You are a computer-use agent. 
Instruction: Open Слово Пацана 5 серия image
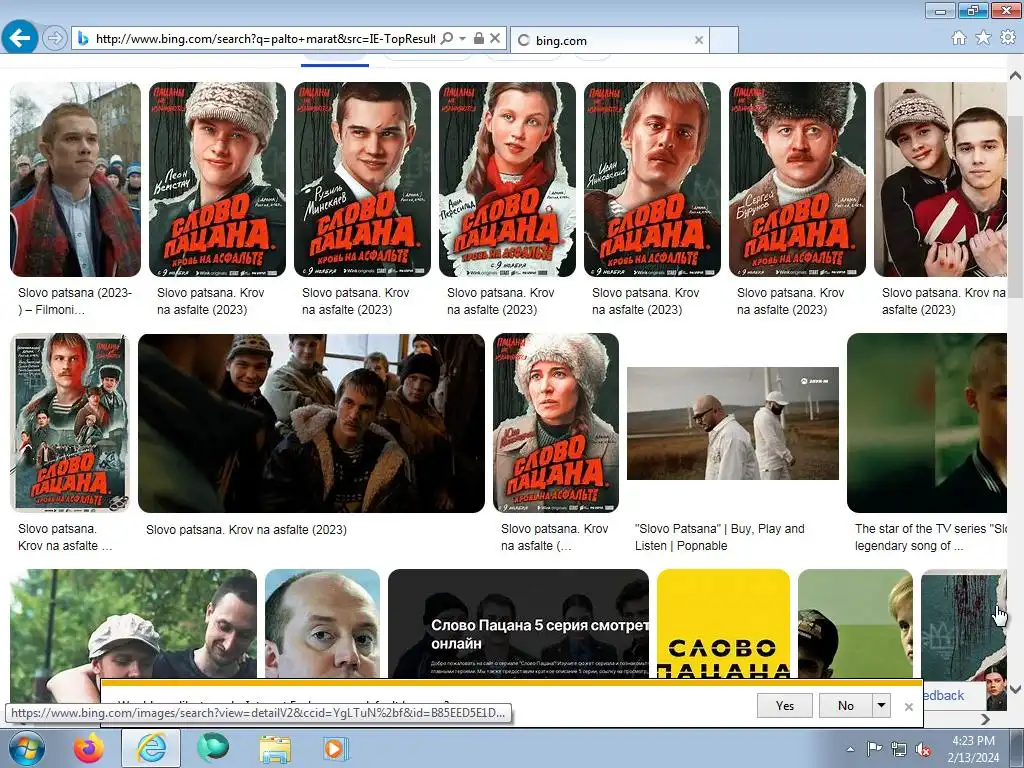coord(519,624)
